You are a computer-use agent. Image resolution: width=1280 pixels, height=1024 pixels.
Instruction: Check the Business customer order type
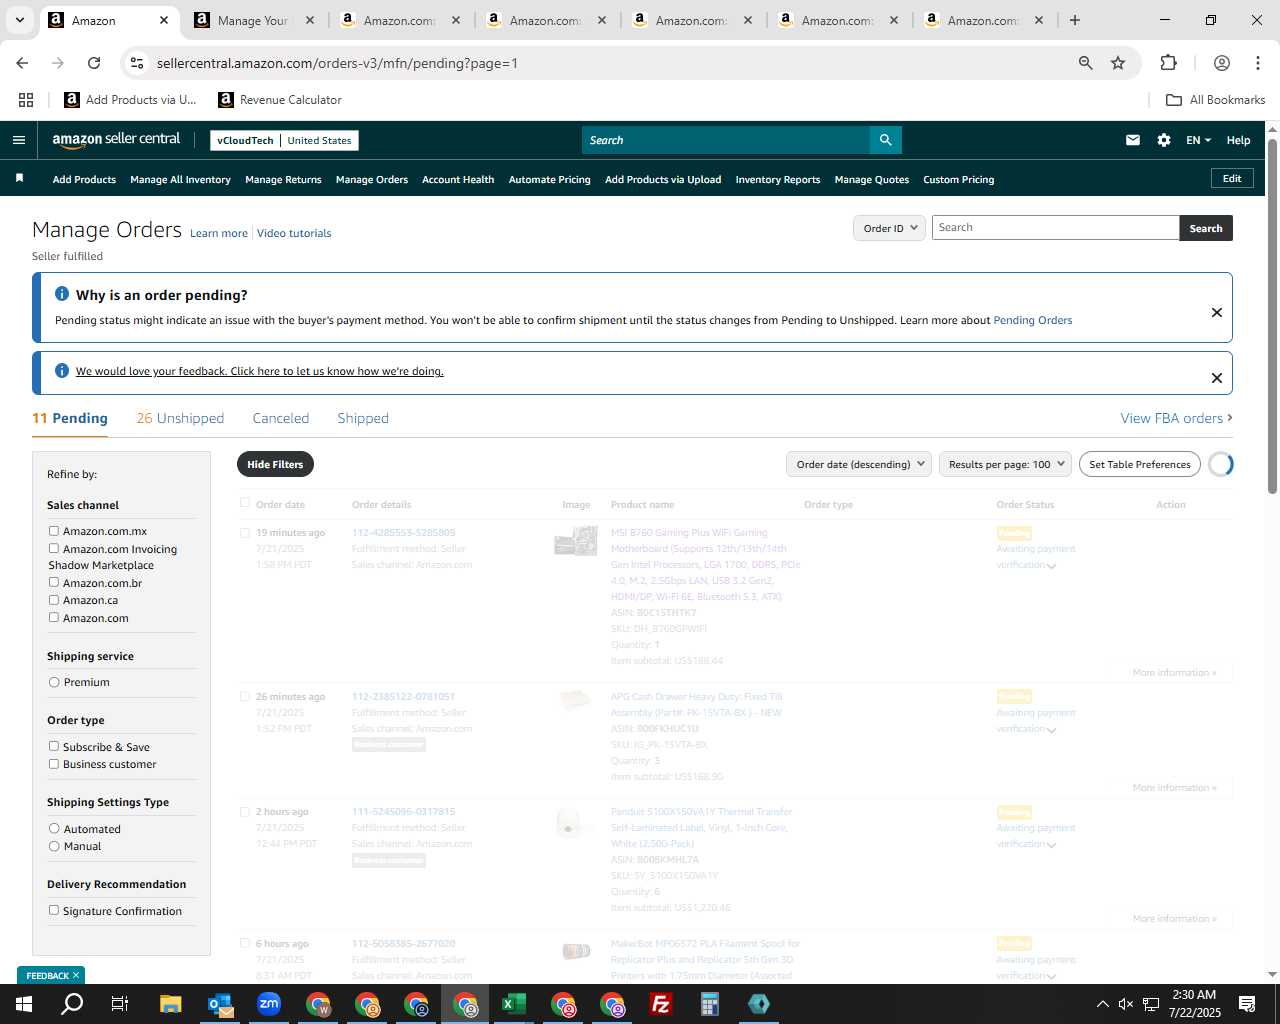[x=54, y=764]
